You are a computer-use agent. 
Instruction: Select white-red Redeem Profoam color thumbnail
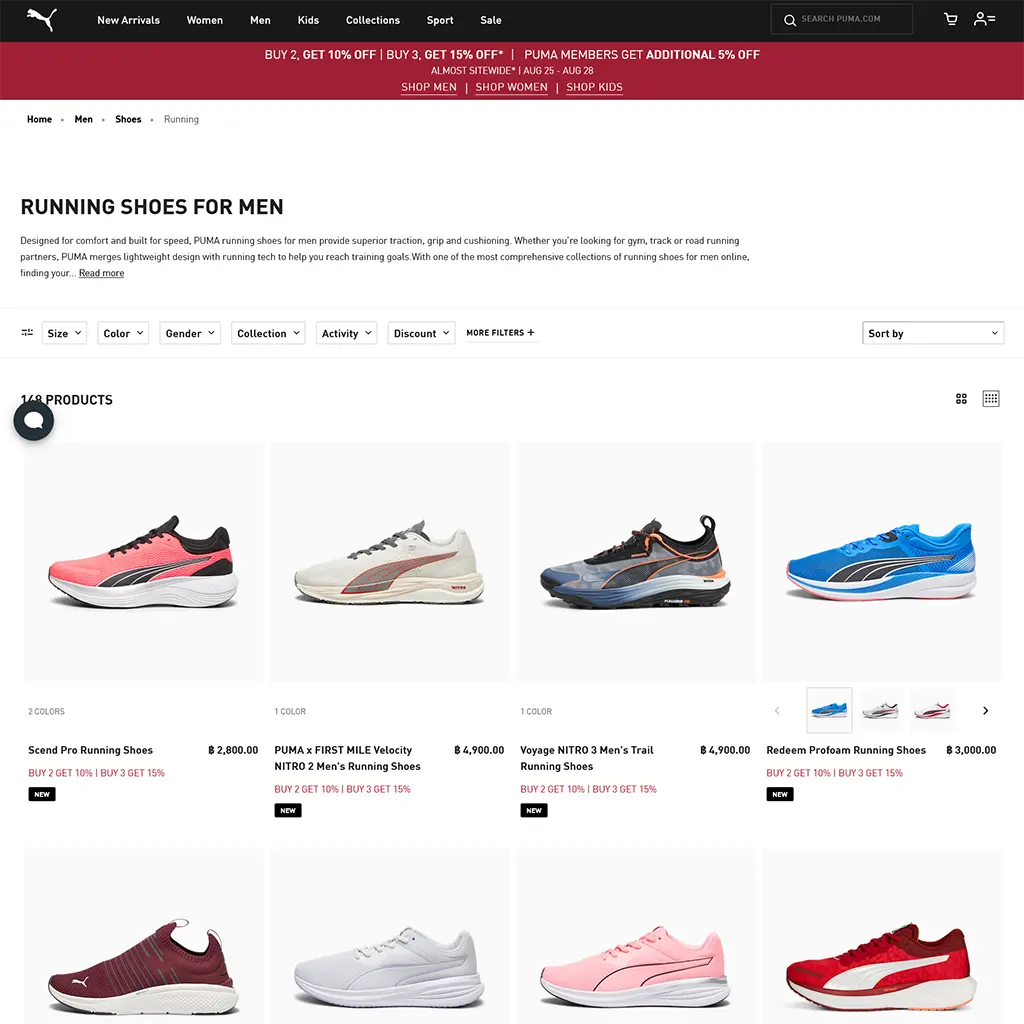click(x=932, y=710)
